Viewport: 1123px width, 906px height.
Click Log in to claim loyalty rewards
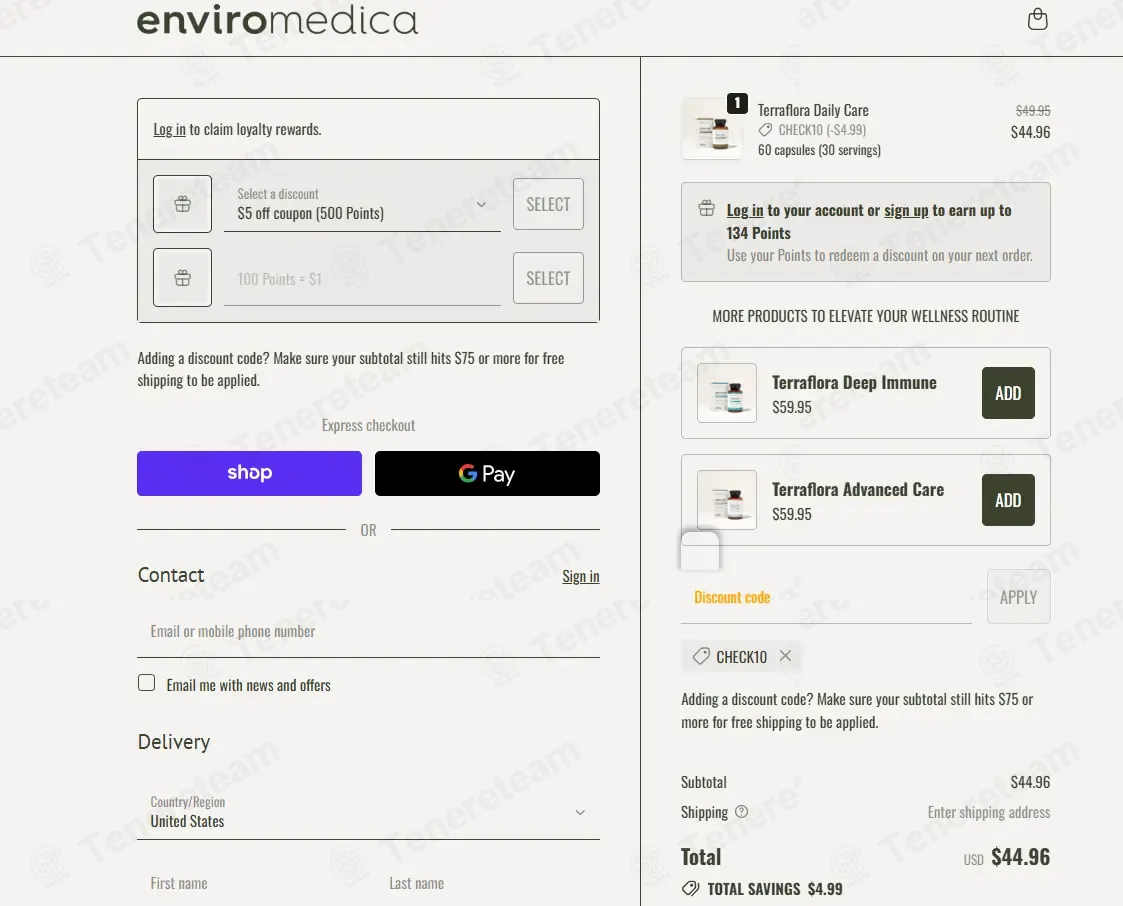pos(169,130)
